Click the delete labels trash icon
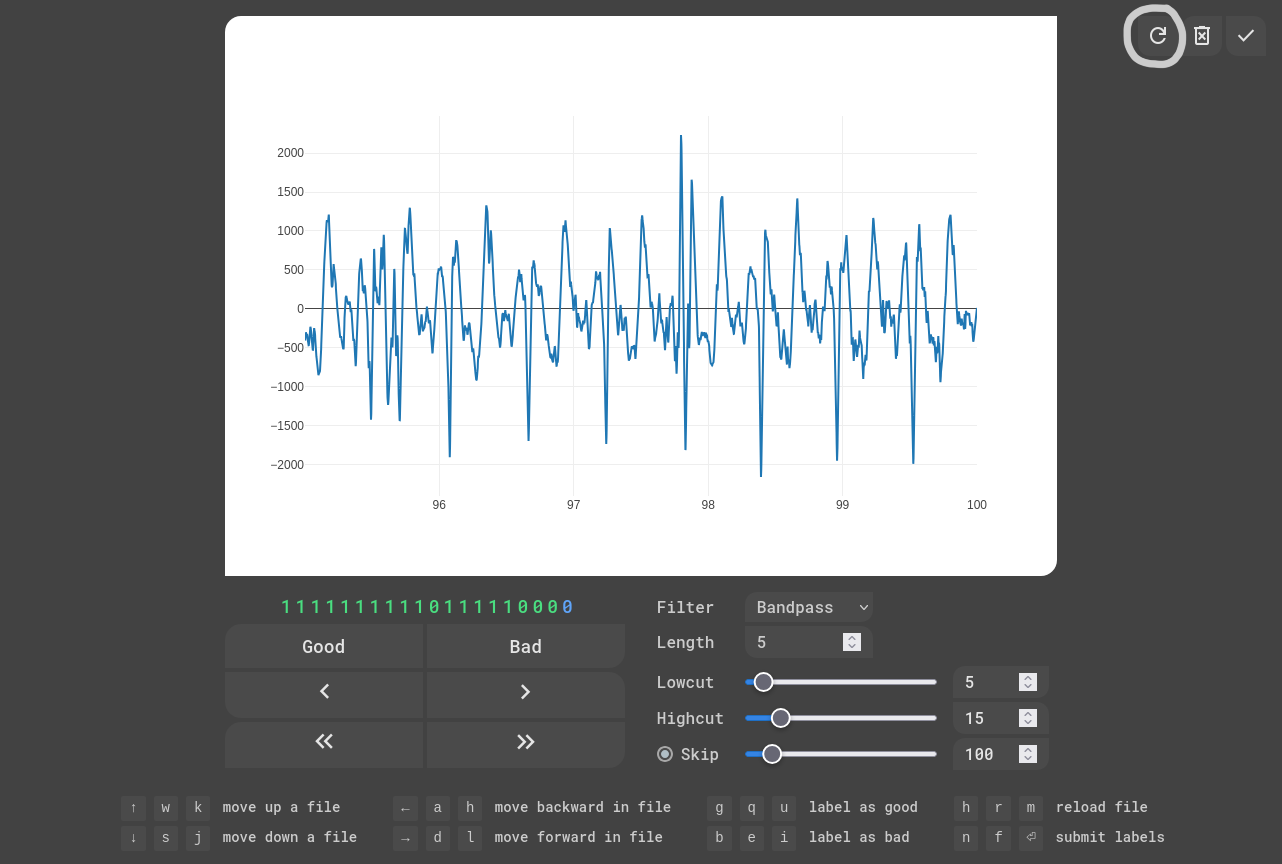 1202,36
